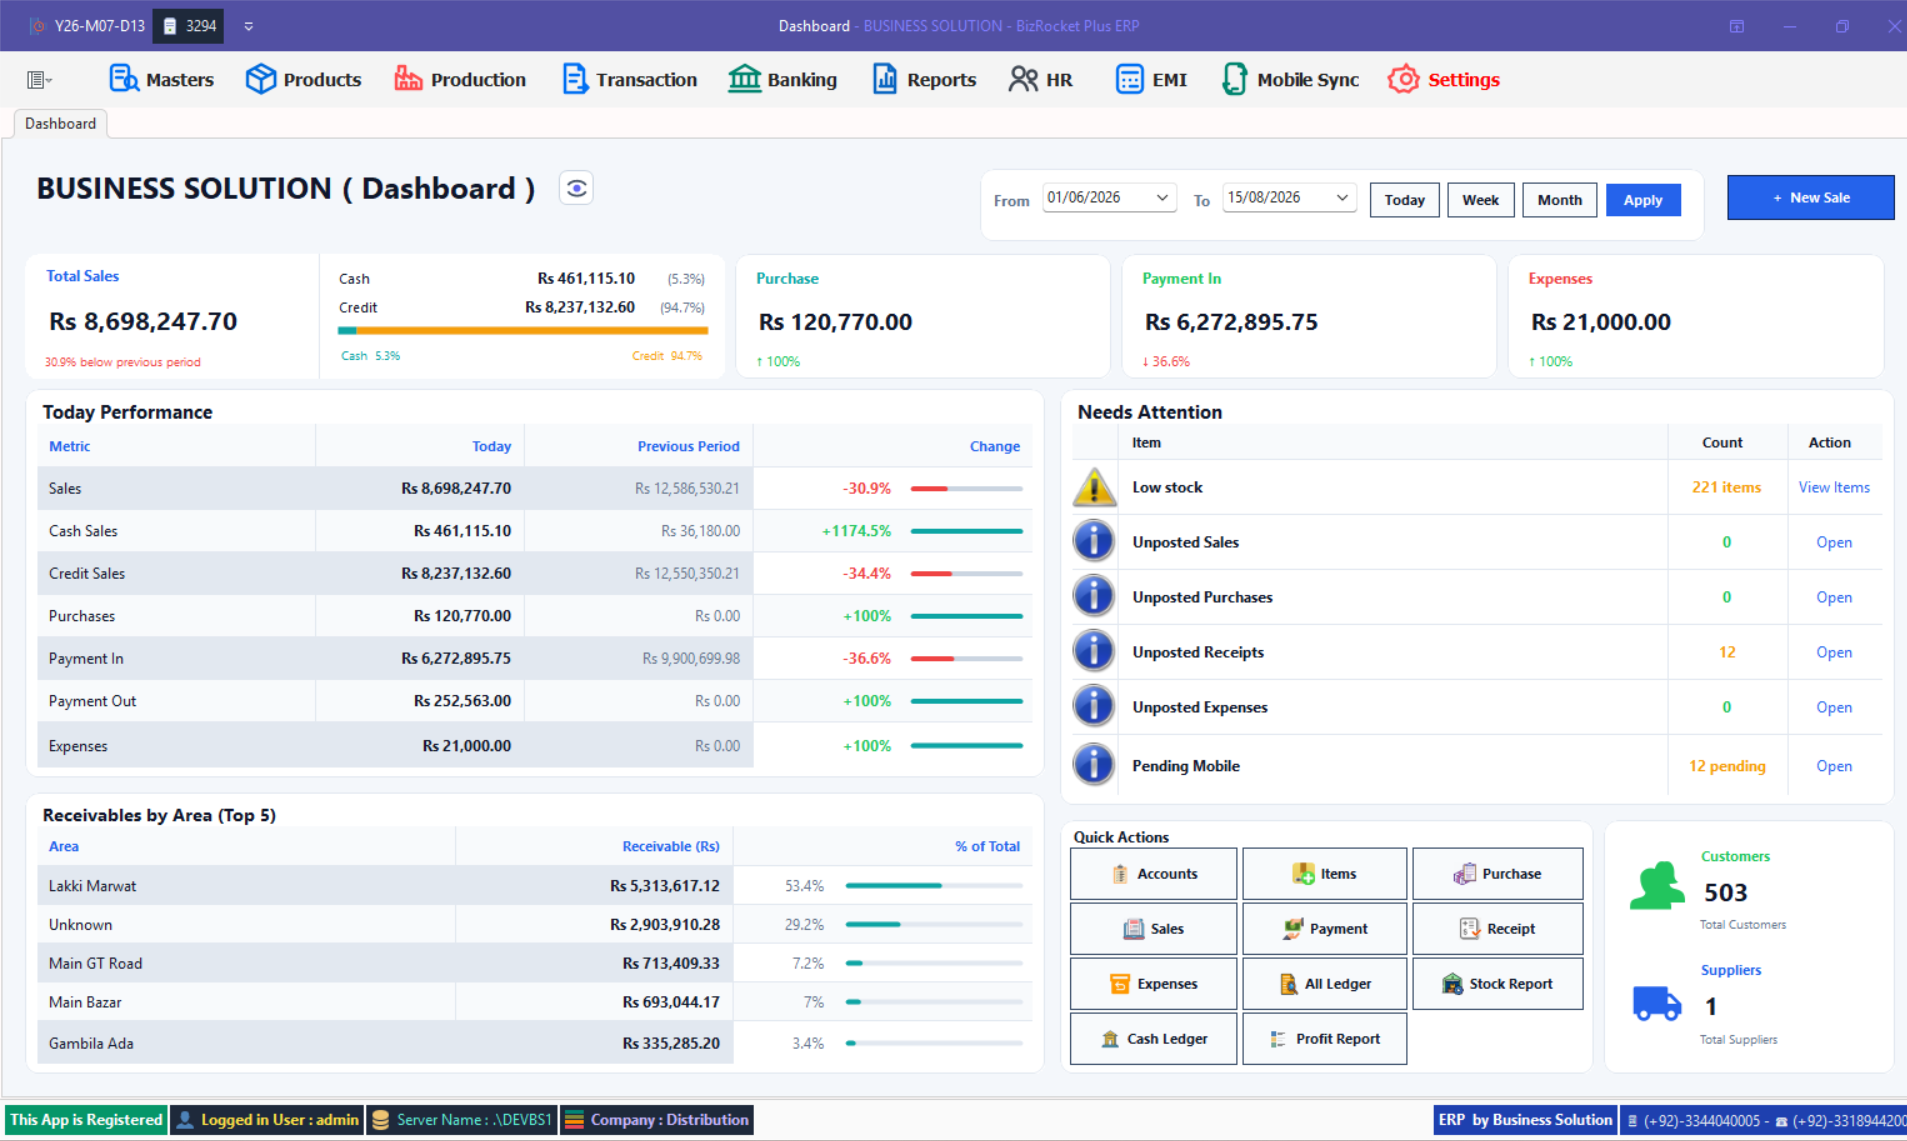The image size is (1907, 1141).
Task: Open the Production menu
Action: point(460,79)
